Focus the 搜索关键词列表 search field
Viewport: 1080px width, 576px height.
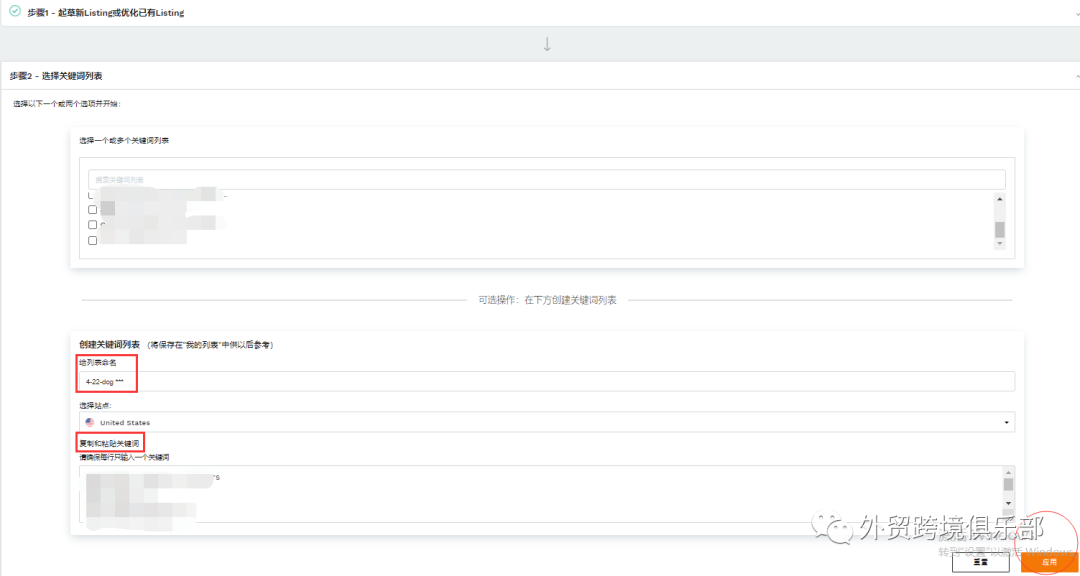547,180
